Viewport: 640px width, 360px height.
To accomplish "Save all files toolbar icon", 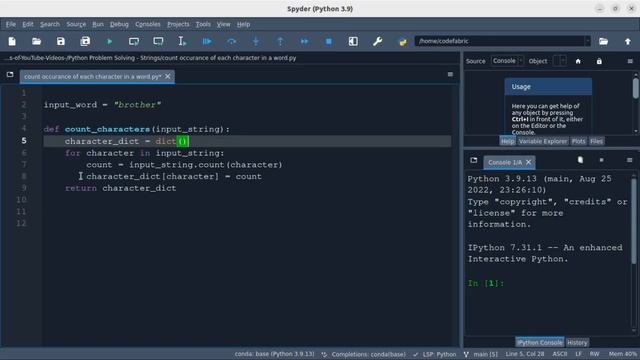I will click(85, 41).
